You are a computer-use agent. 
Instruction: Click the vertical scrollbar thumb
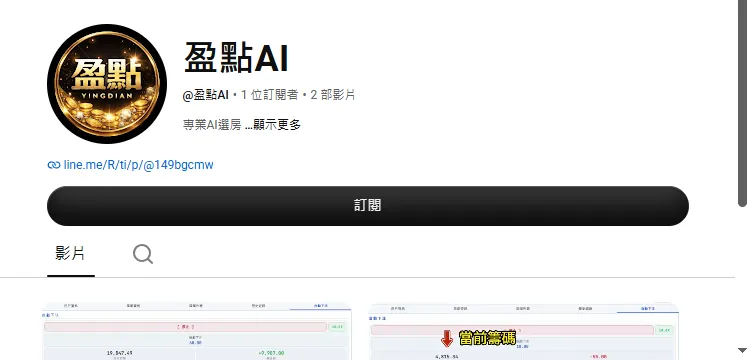click(742, 103)
